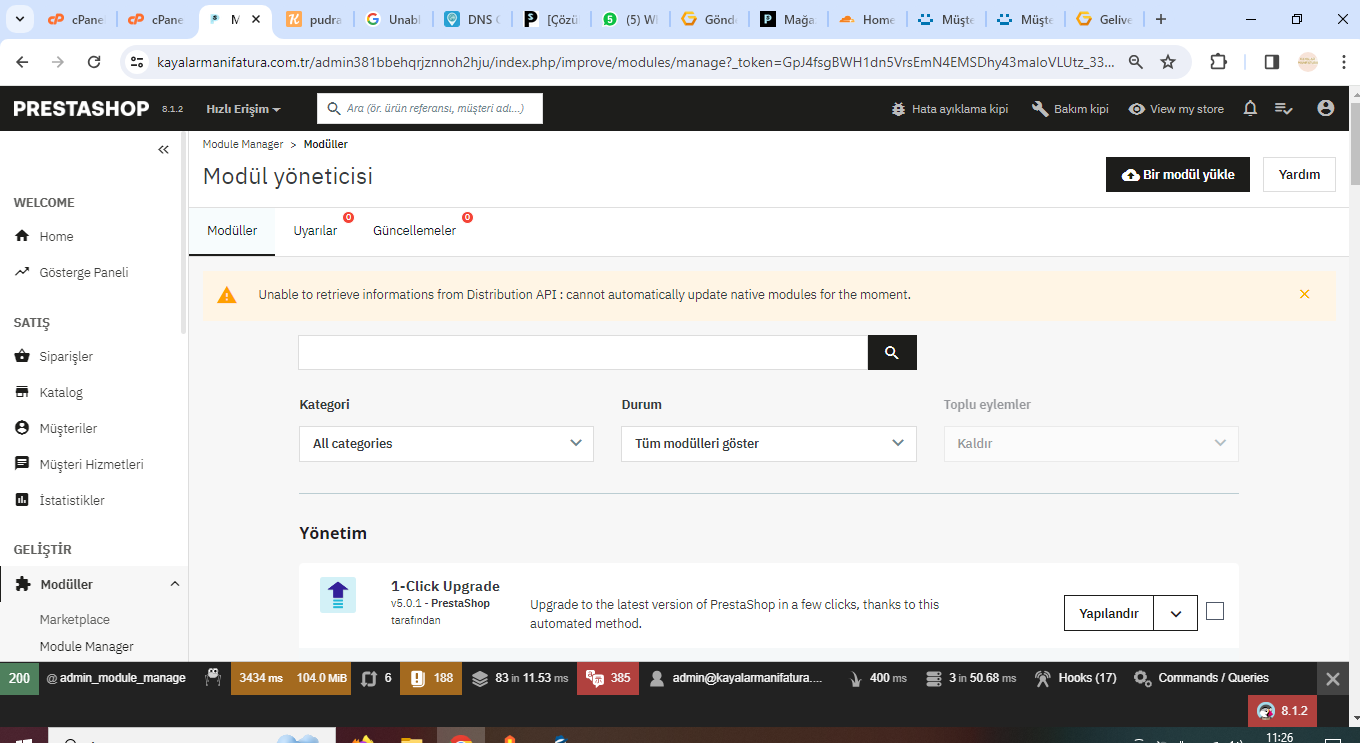Switch to the pudra browser tab
1360x743 pixels.
(316, 19)
